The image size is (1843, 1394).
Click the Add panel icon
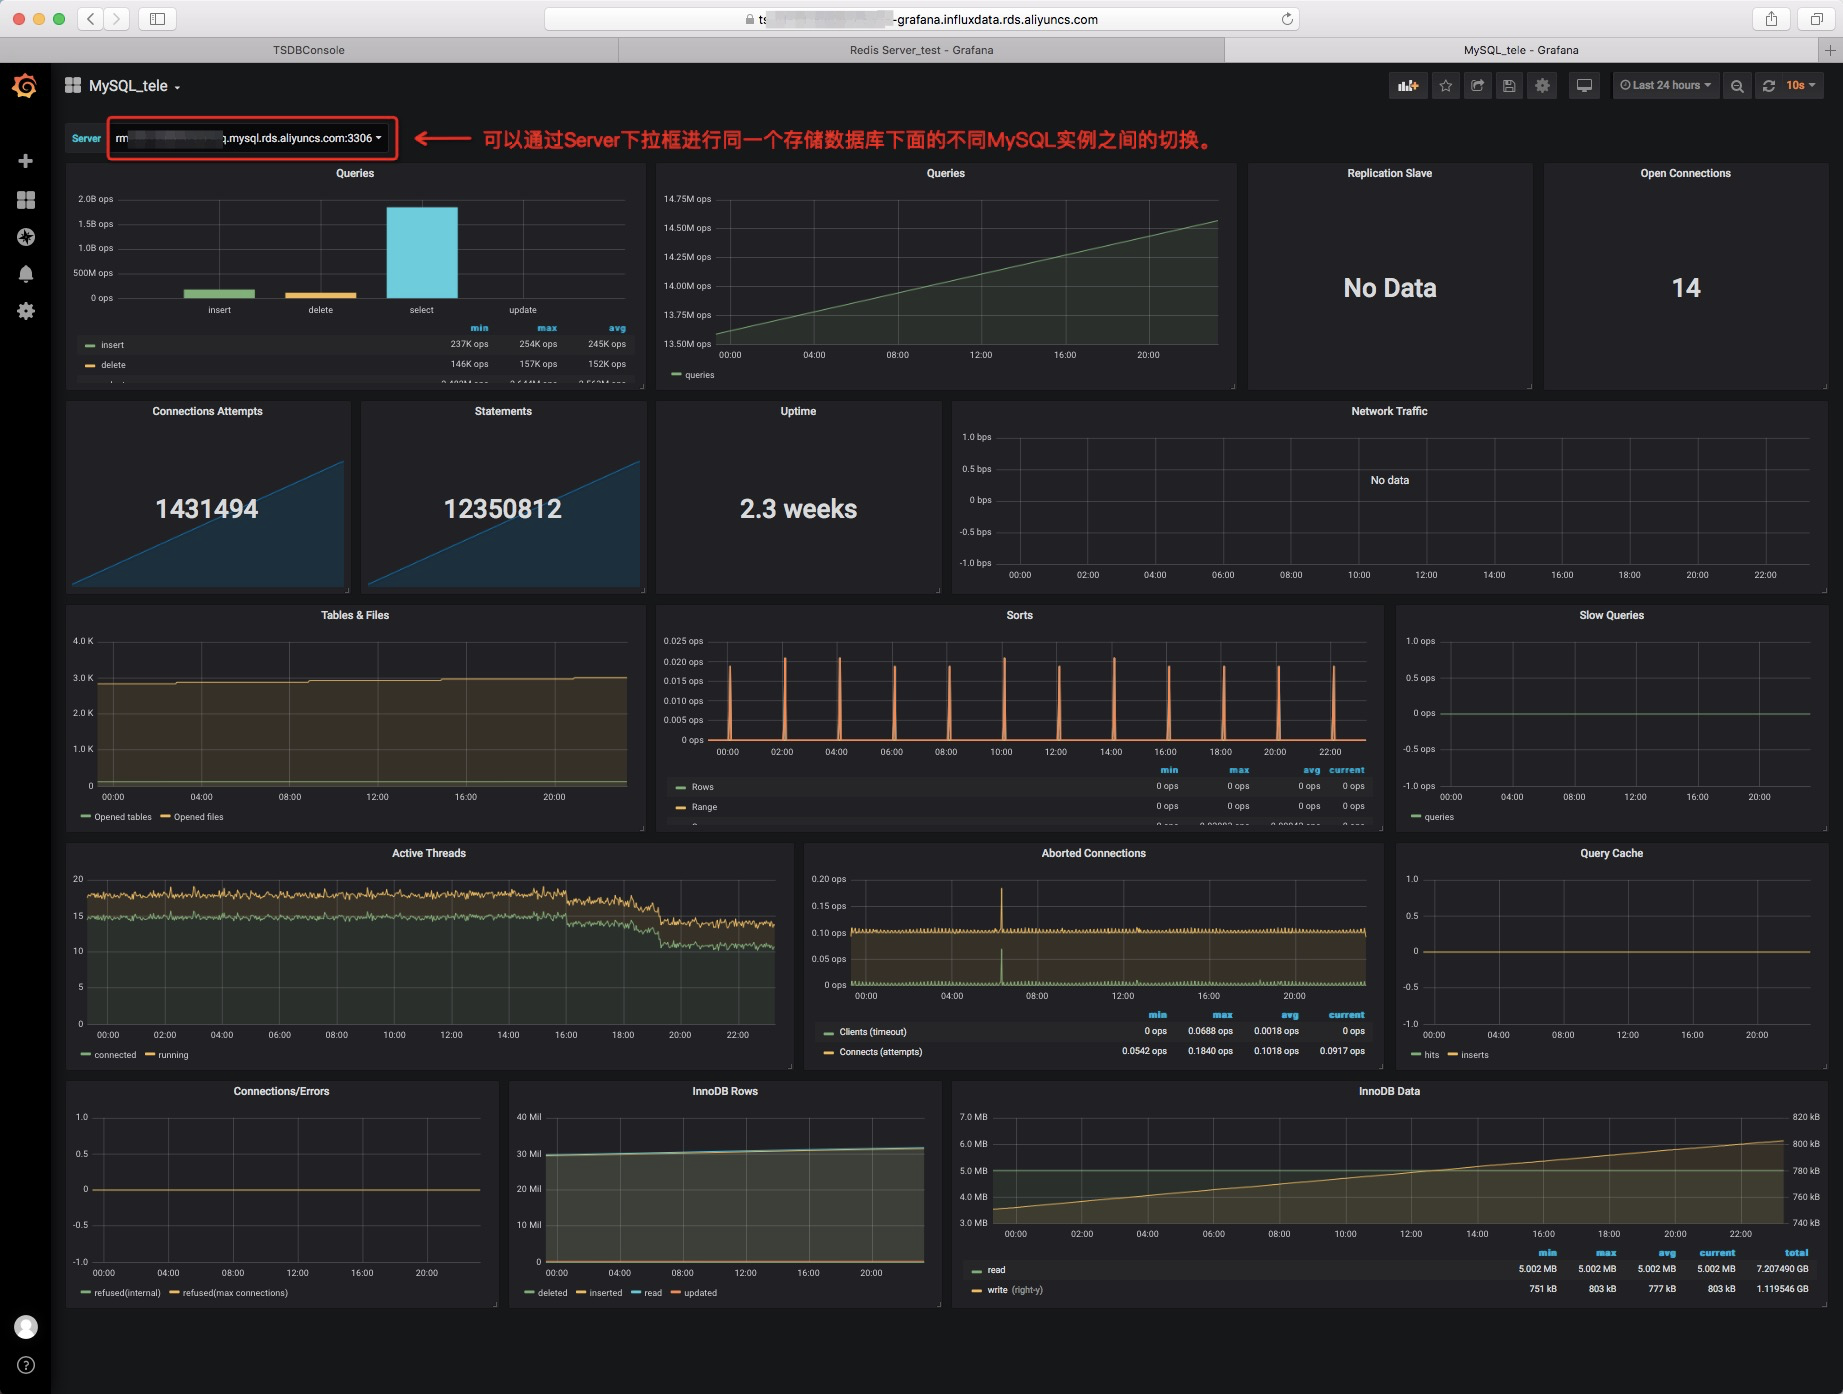1408,86
